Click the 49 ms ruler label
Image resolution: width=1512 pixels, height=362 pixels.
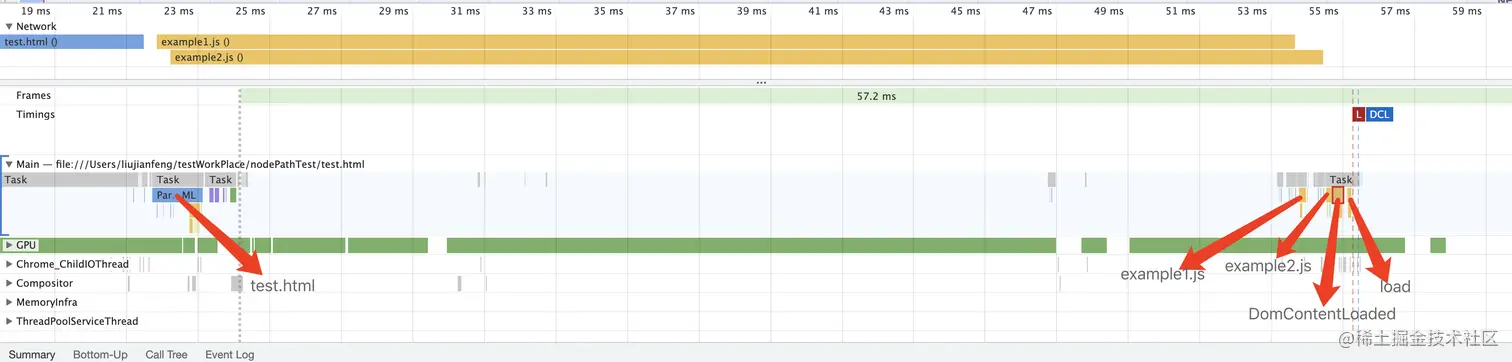tap(1109, 11)
